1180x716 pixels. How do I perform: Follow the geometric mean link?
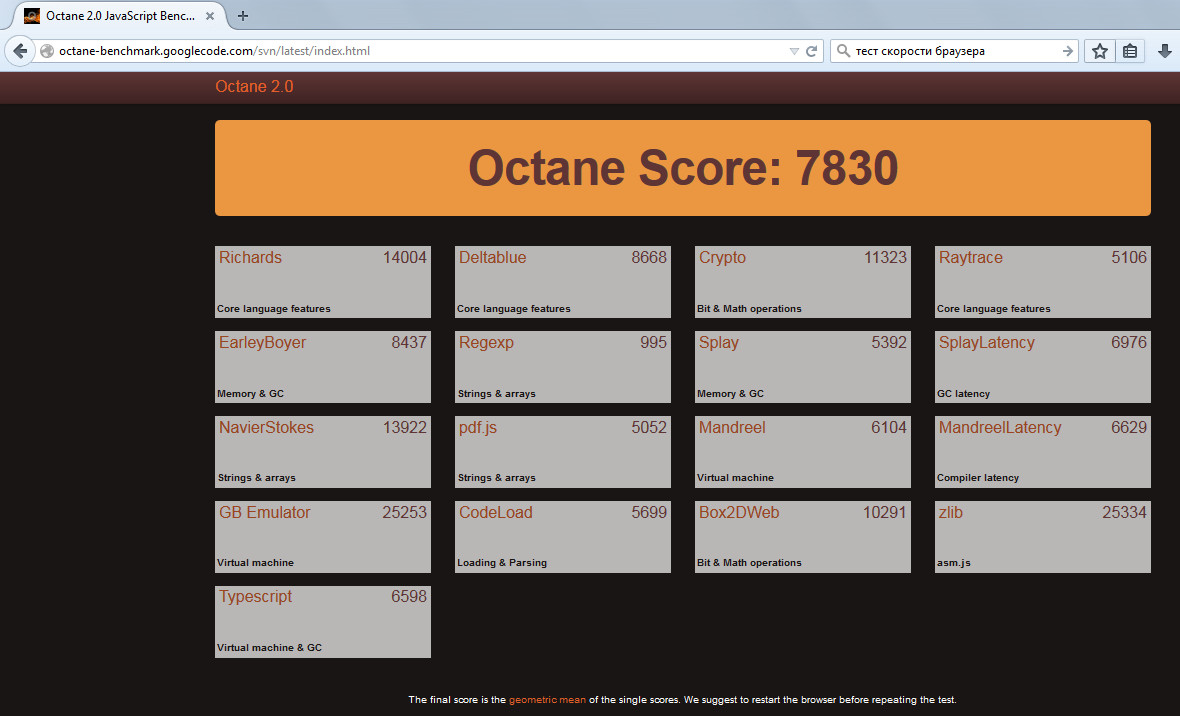(x=547, y=700)
